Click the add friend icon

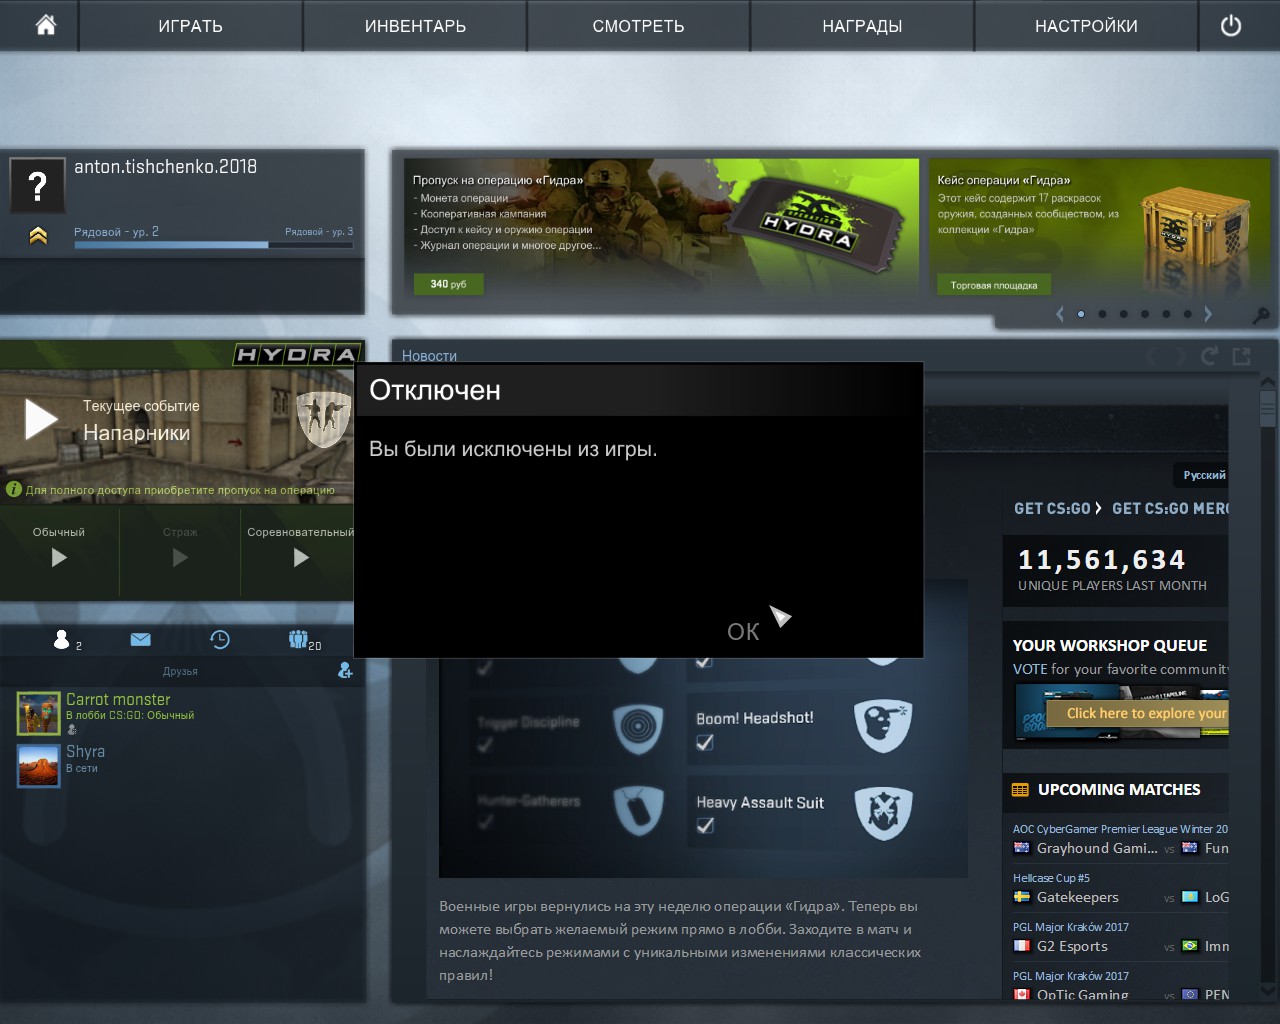tap(345, 670)
